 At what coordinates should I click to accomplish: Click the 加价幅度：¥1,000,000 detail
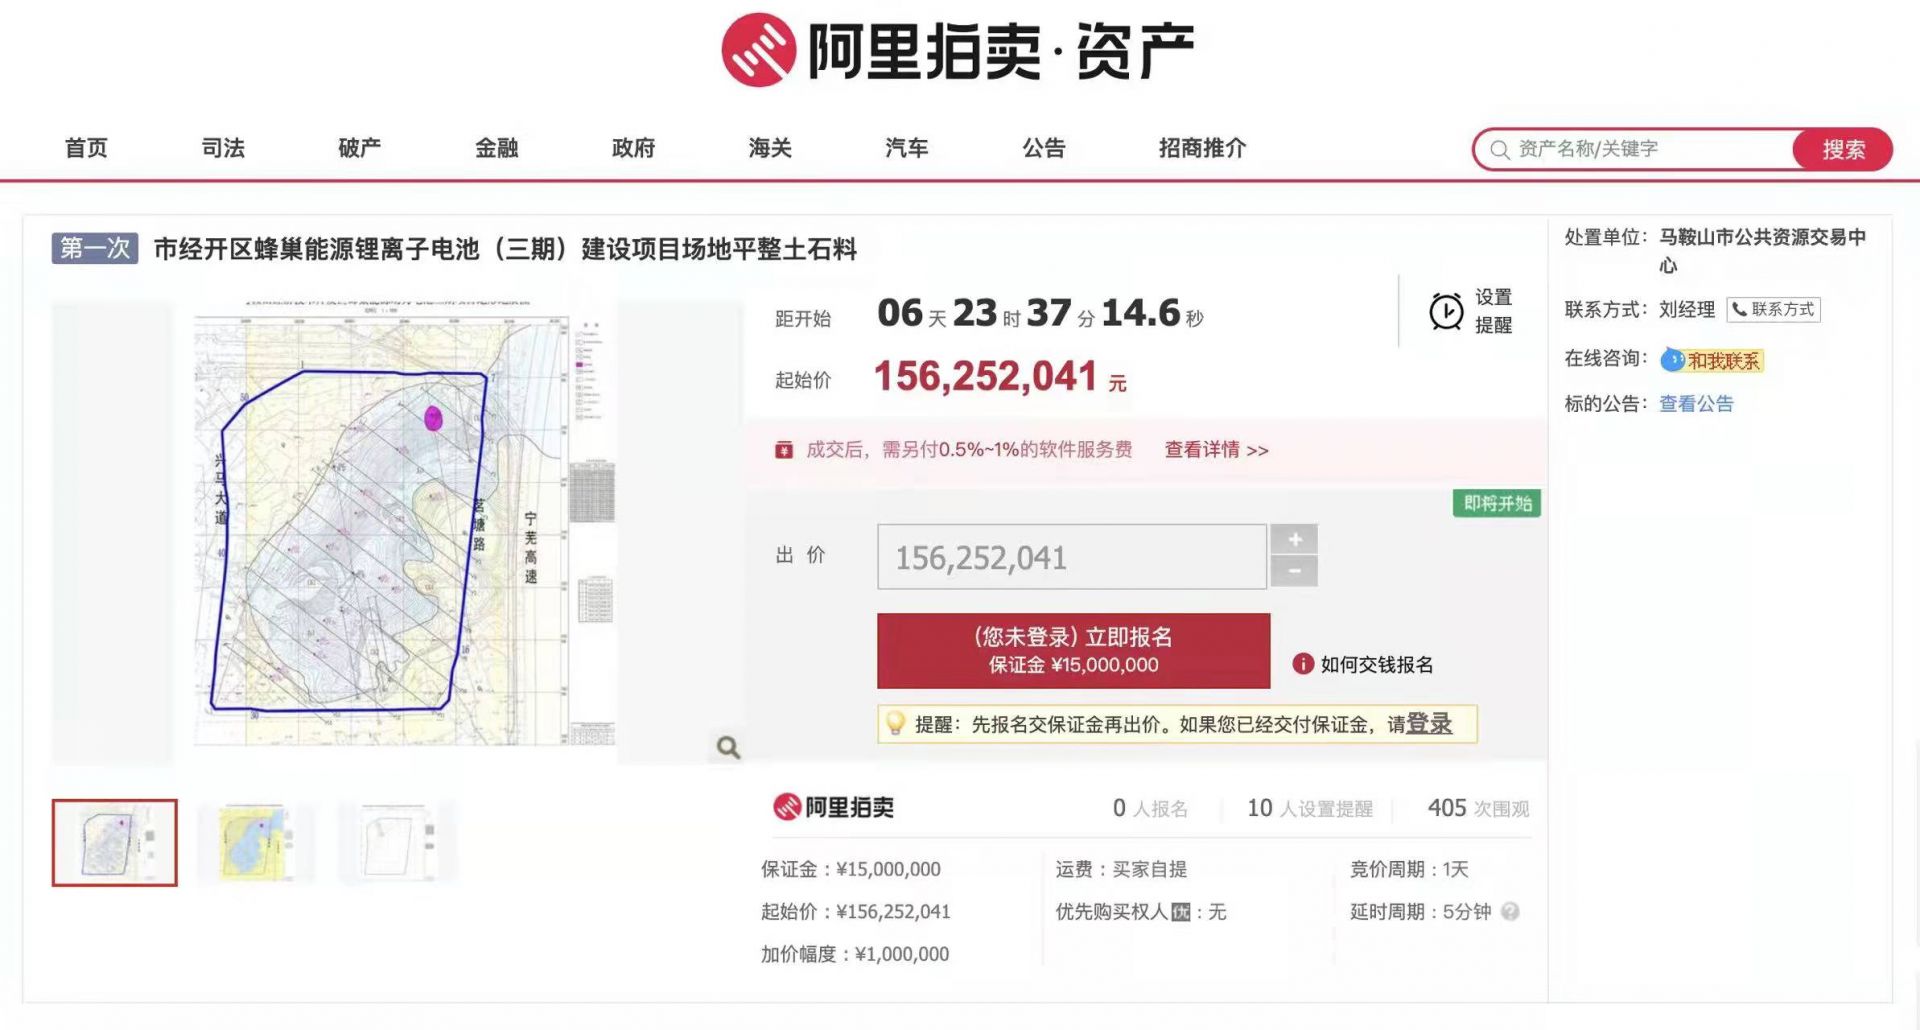click(x=855, y=954)
